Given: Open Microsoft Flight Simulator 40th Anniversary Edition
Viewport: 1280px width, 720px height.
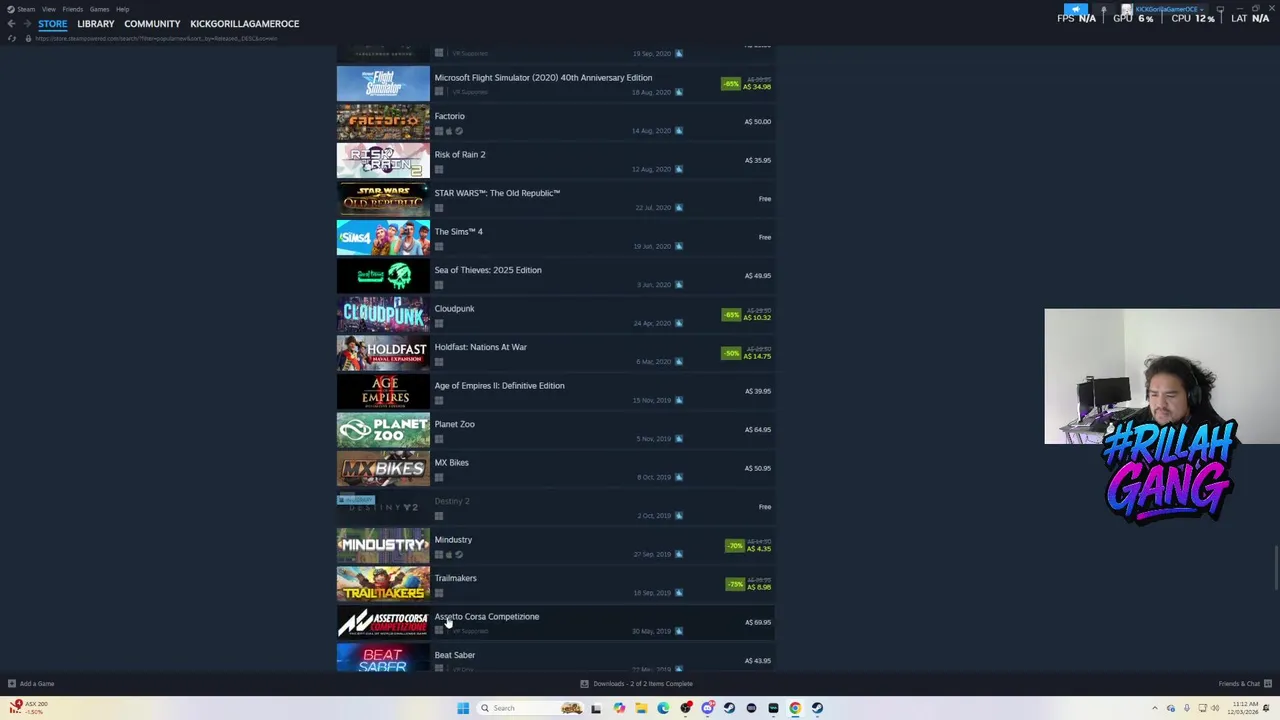Looking at the screenshot, I should pyautogui.click(x=555, y=84).
